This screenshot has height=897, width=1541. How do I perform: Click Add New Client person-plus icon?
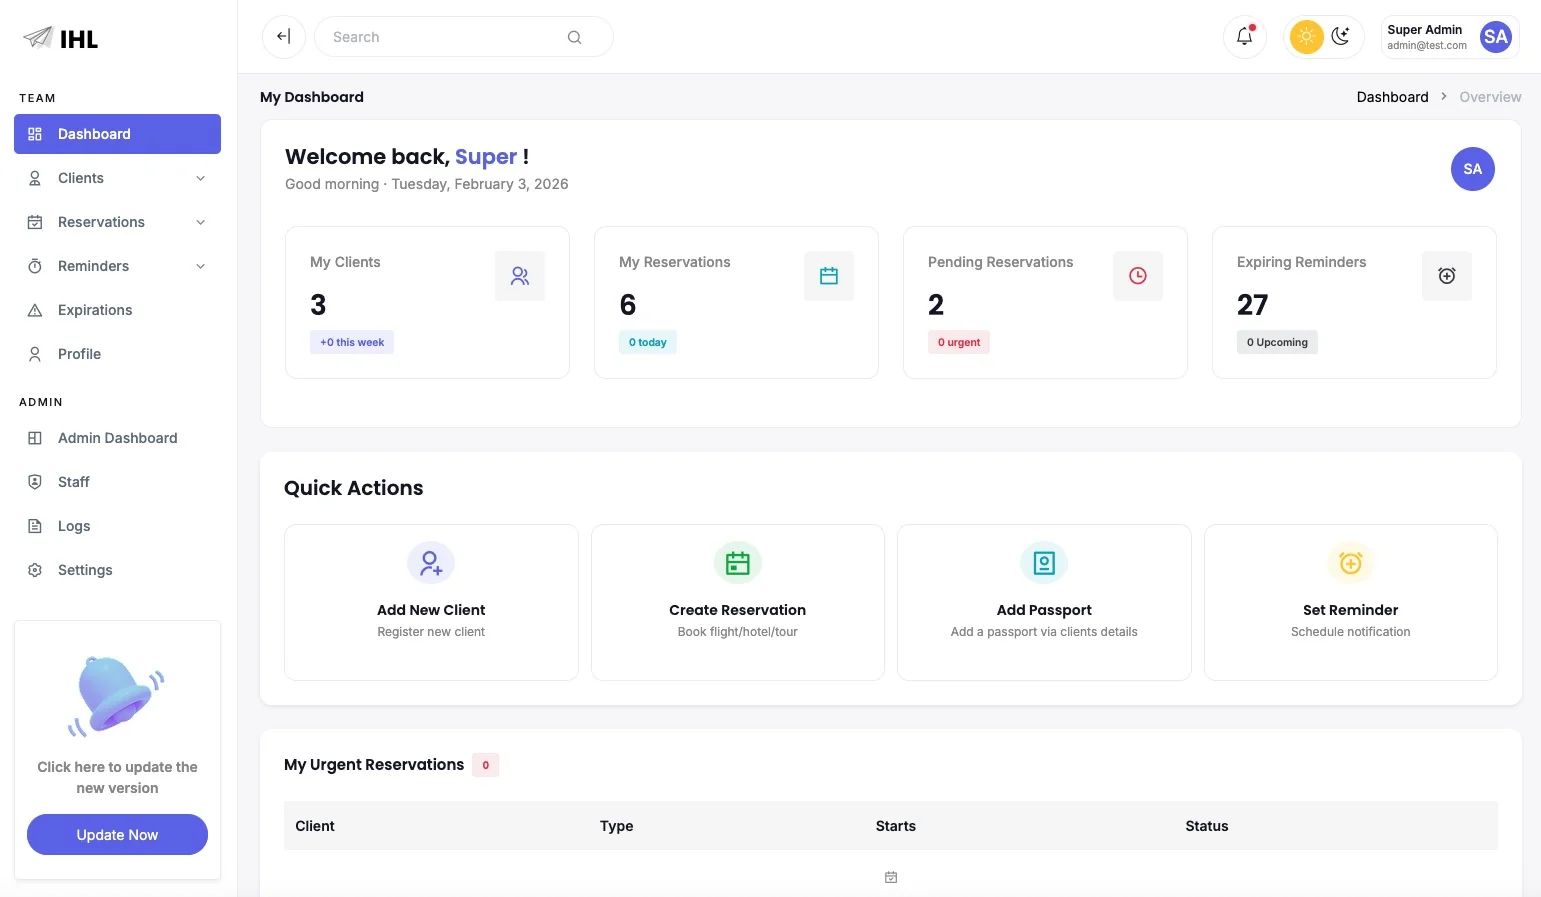431,563
